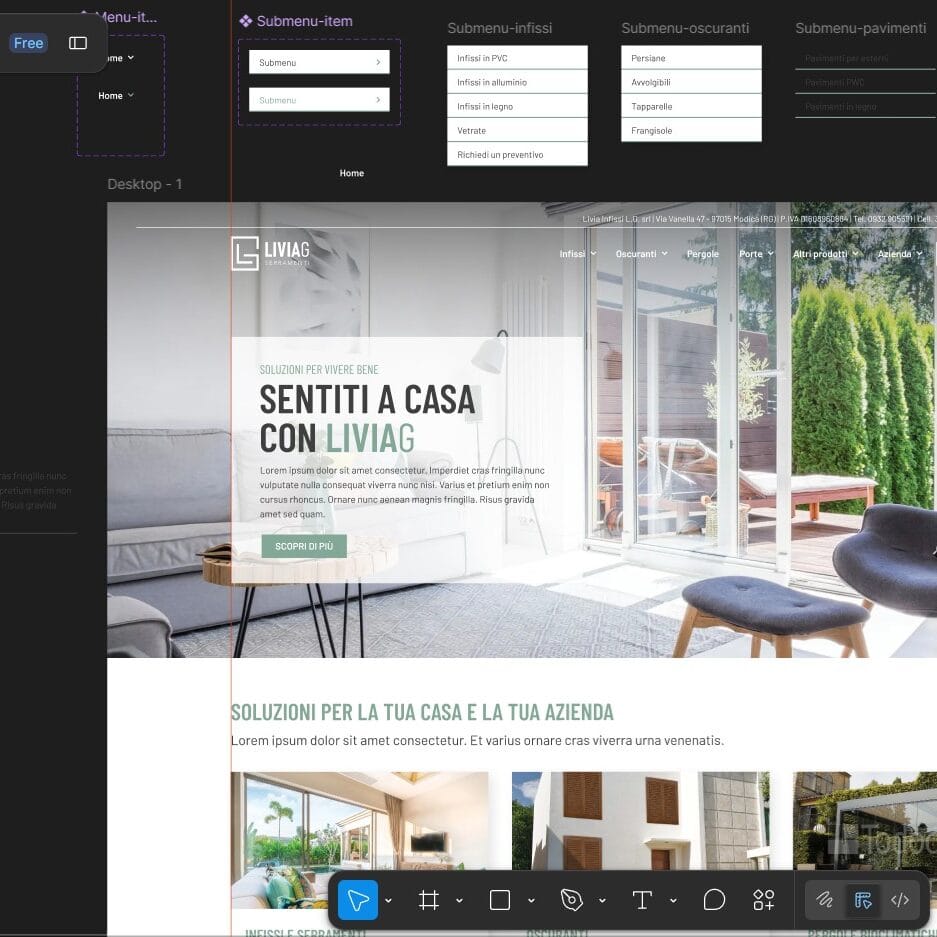Click 'Richiedi un preventivo' submenu entry
Image resolution: width=937 pixels, height=937 pixels.
[518, 155]
